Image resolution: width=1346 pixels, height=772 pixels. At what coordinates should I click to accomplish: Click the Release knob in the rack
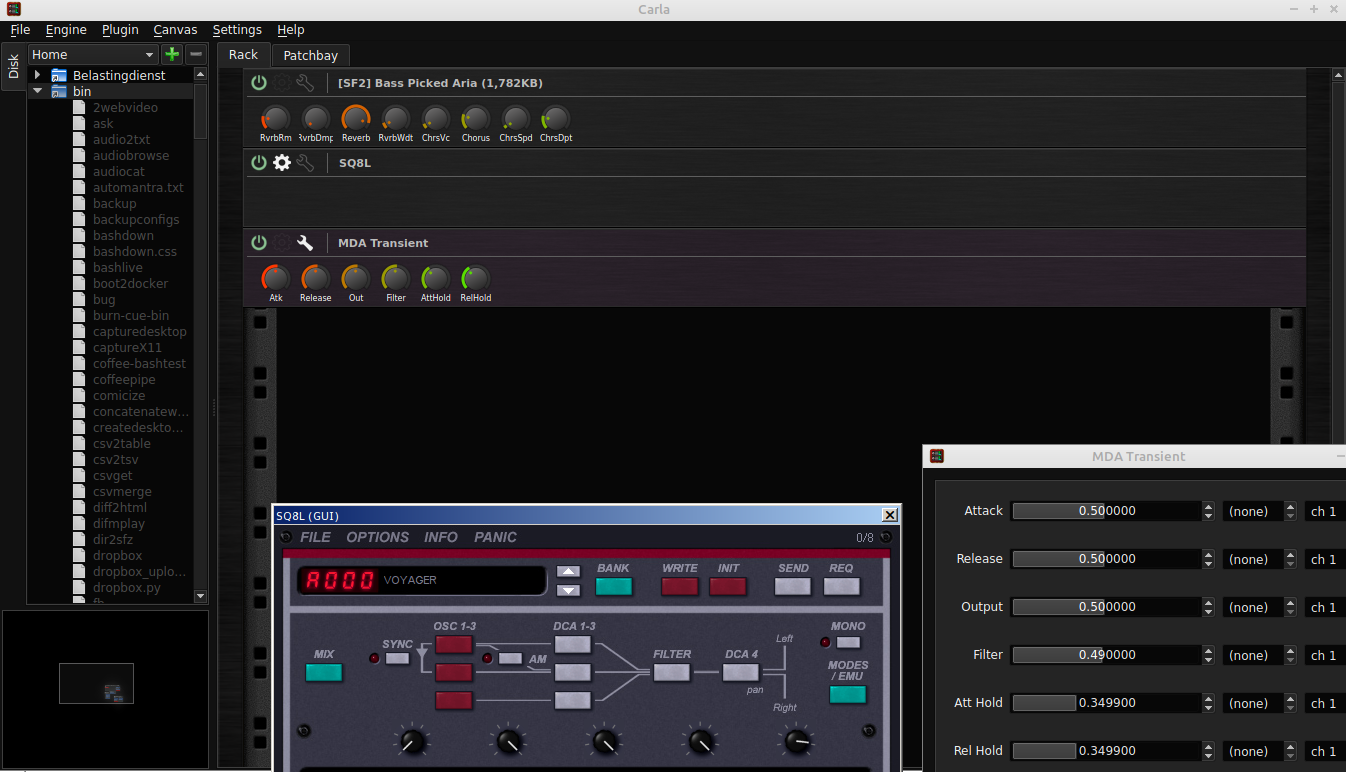point(316,279)
